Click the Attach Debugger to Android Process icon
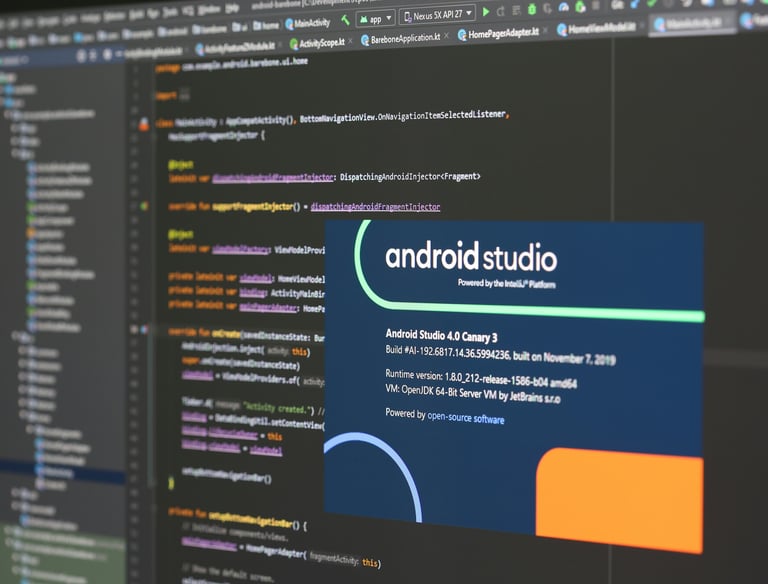768x584 pixels. pyautogui.click(x=580, y=7)
